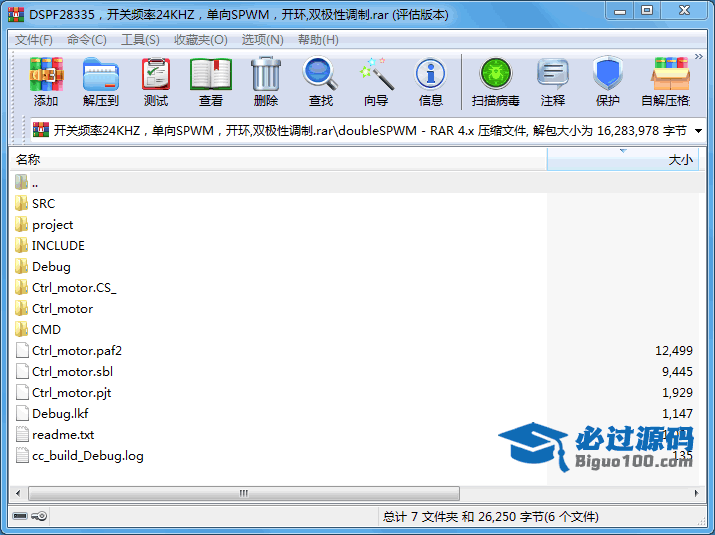
Task: Click the WinRAR title bar icon
Action: point(16,15)
